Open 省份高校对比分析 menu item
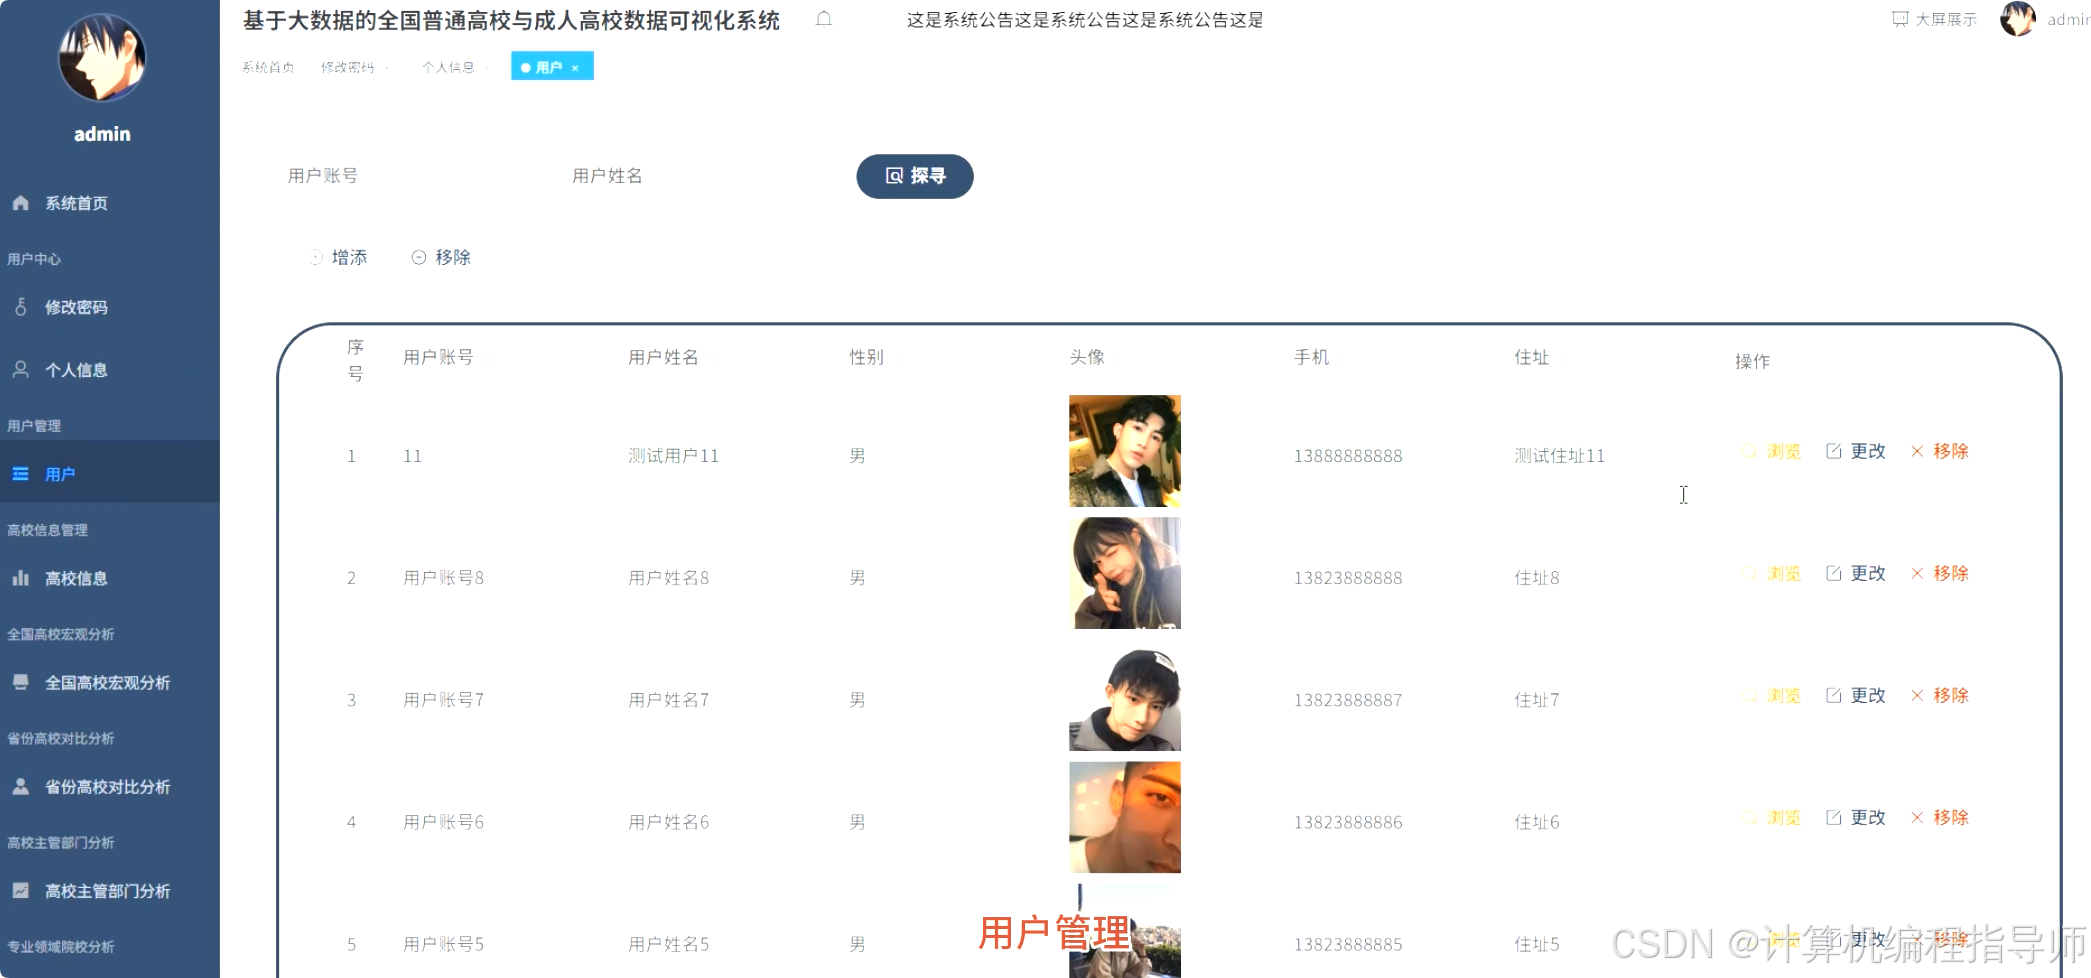This screenshot has height=978, width=2091. (x=110, y=786)
